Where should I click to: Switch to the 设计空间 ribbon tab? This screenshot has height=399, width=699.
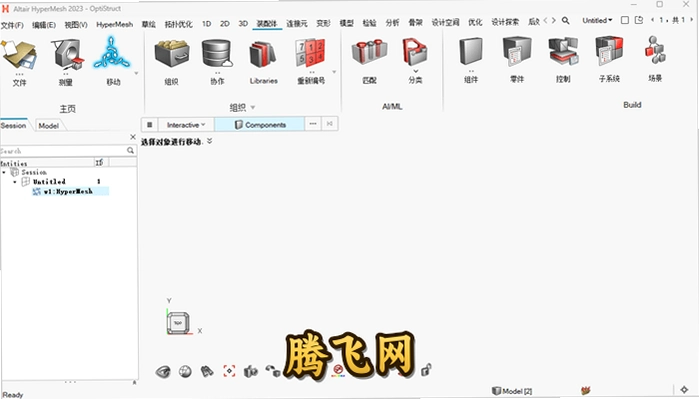point(445,22)
